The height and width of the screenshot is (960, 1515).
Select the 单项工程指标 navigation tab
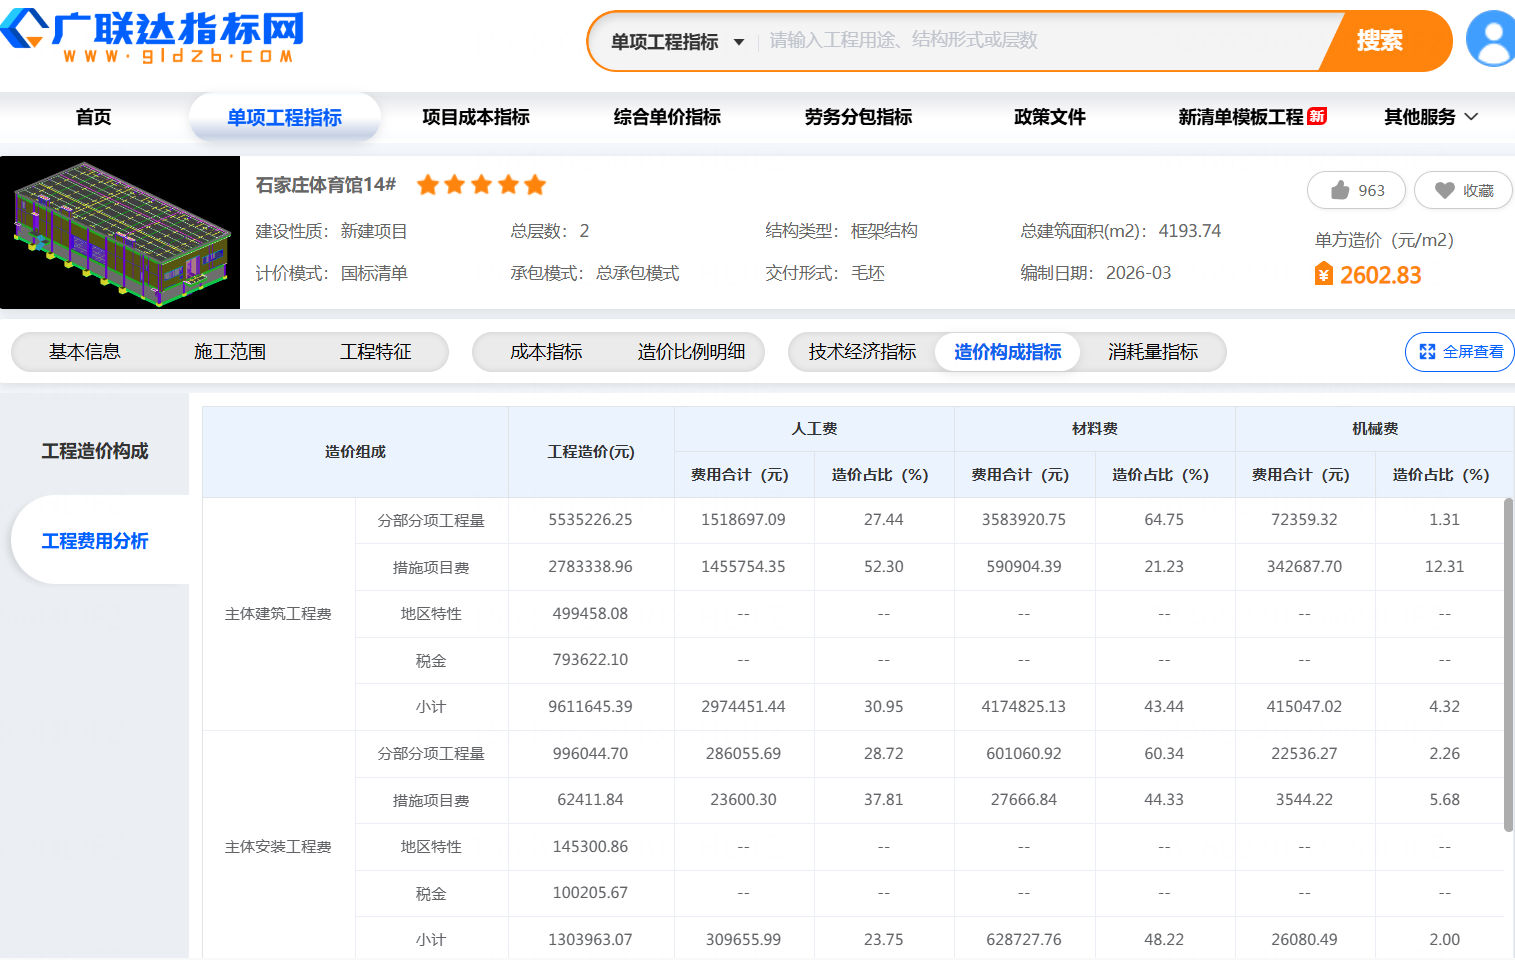(285, 117)
